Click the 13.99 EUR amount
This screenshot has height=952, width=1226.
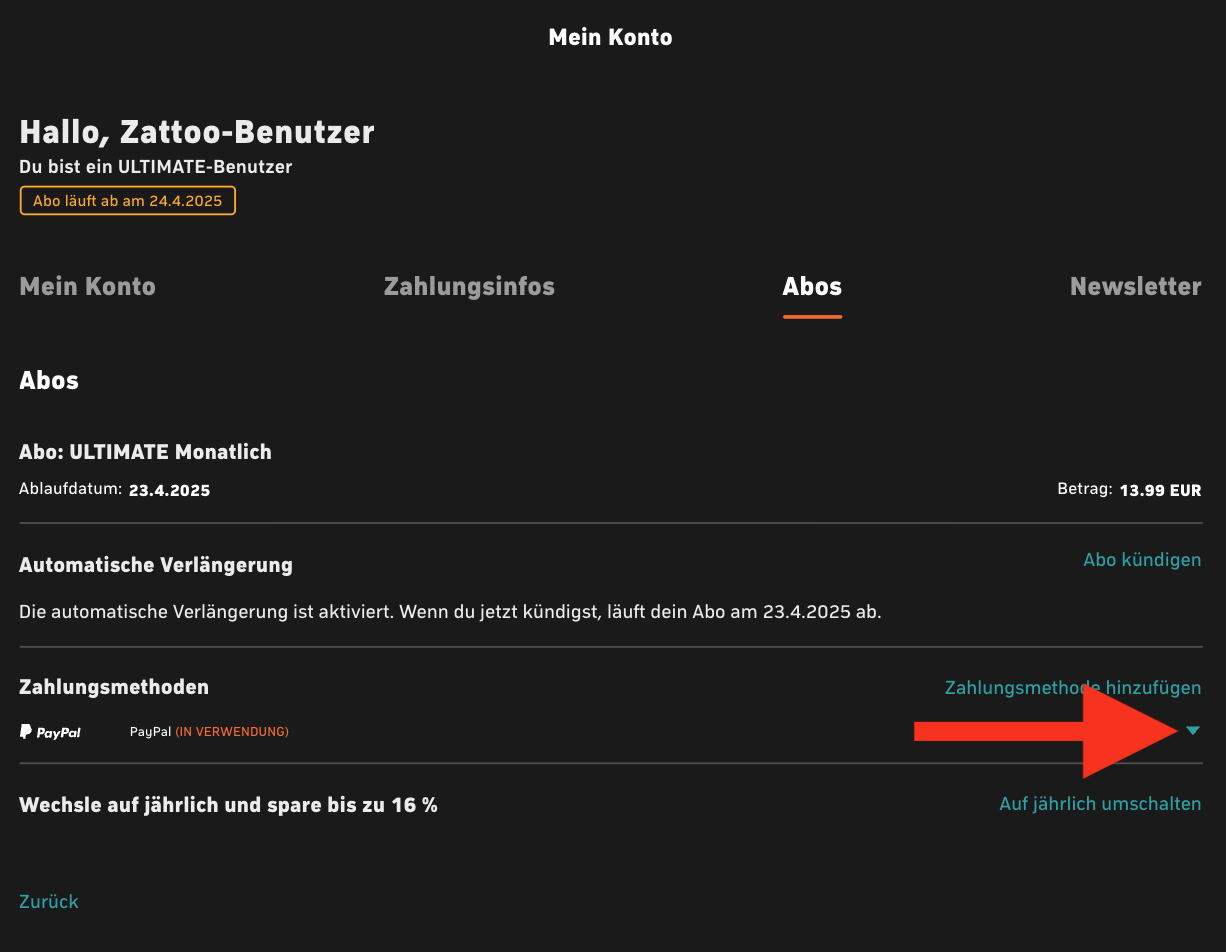click(1160, 491)
